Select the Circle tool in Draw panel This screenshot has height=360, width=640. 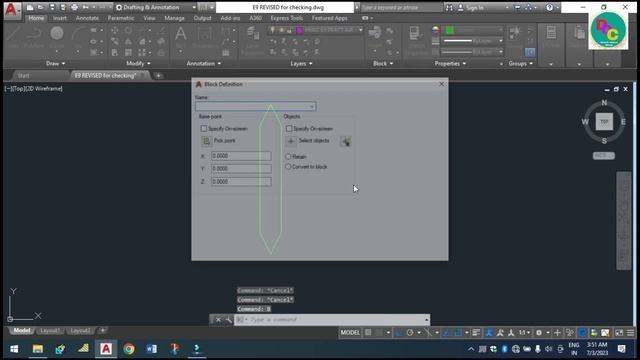(x=57, y=33)
